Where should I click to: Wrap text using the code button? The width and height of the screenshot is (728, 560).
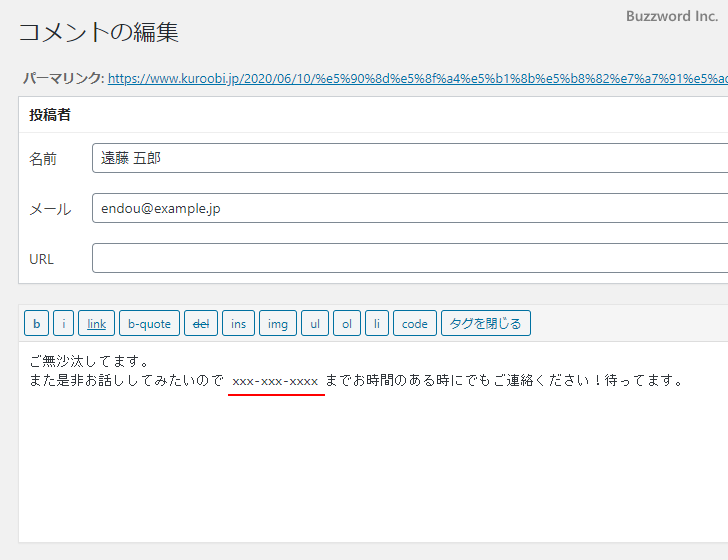tap(414, 323)
